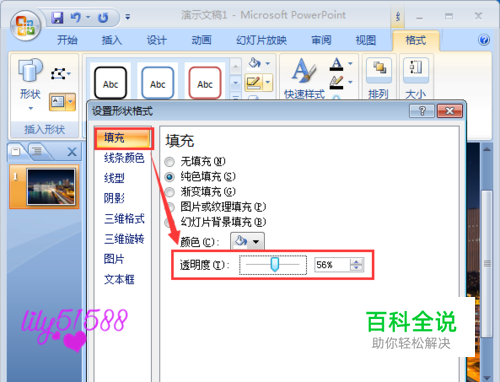This screenshot has width=500, height=382.
Task: Select 阴影 category
Action: click(114, 198)
